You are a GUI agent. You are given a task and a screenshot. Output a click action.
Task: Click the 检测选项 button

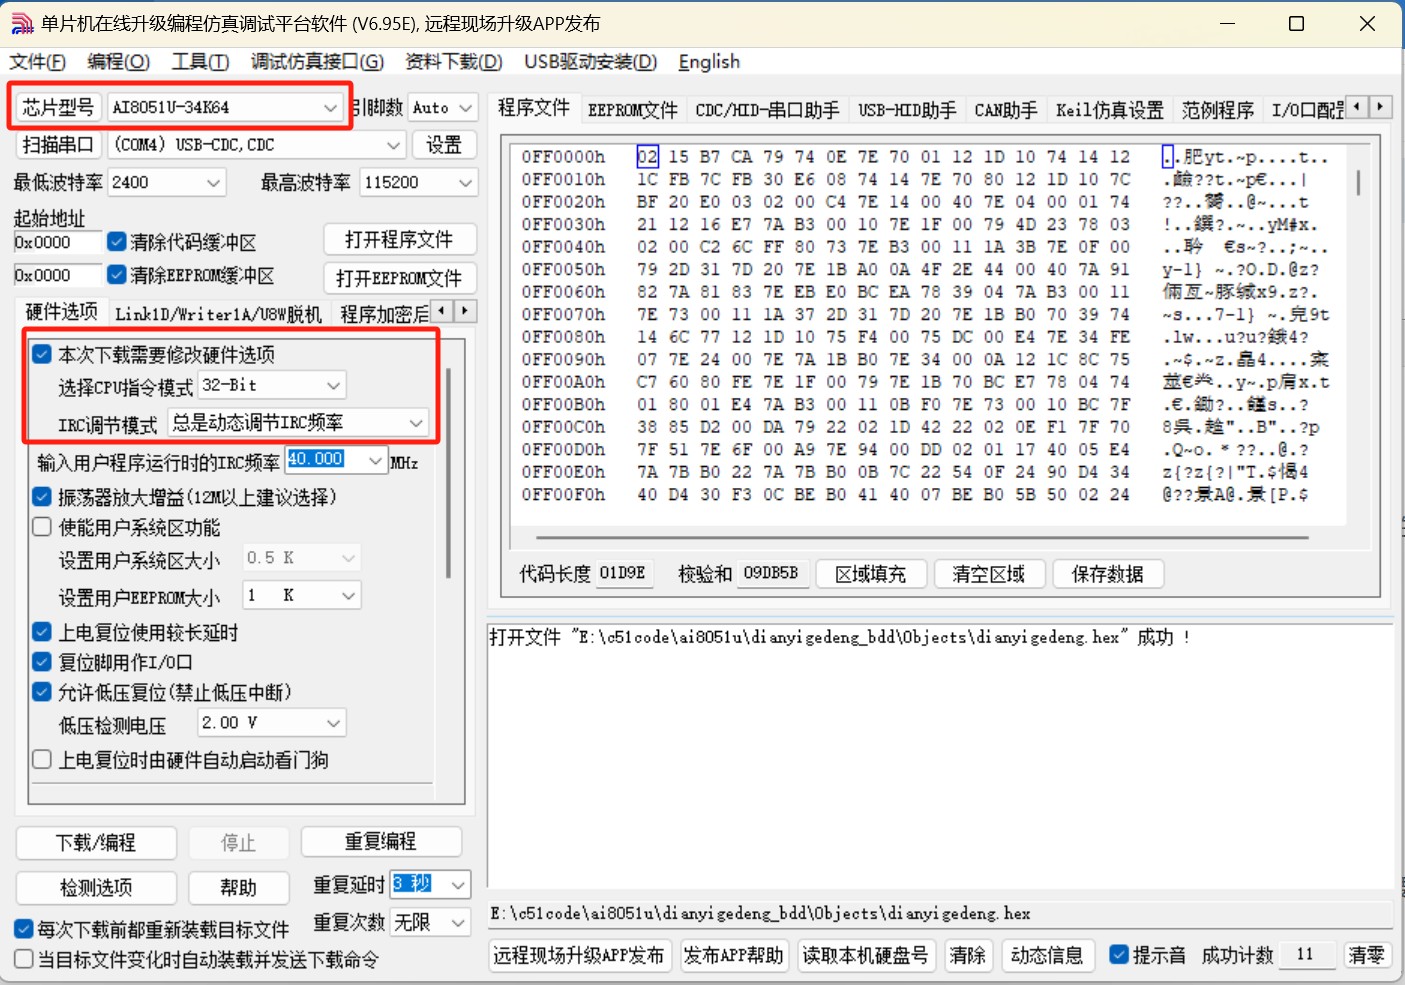(96, 887)
